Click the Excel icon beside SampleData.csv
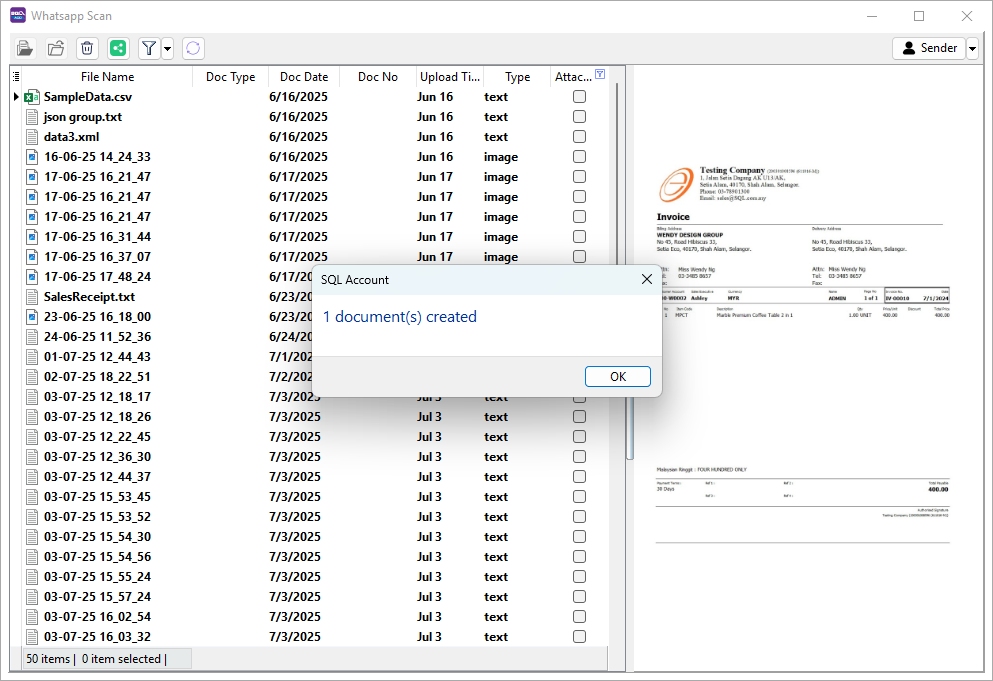Image resolution: width=993 pixels, height=681 pixels. point(32,97)
